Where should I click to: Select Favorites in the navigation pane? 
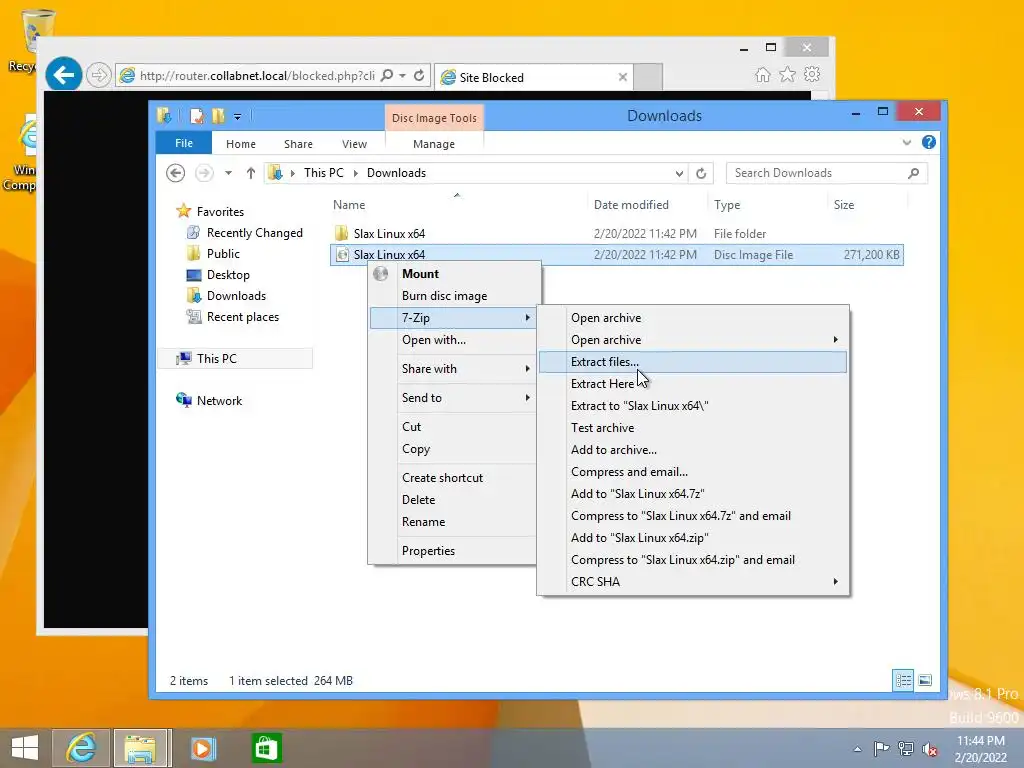(x=220, y=212)
